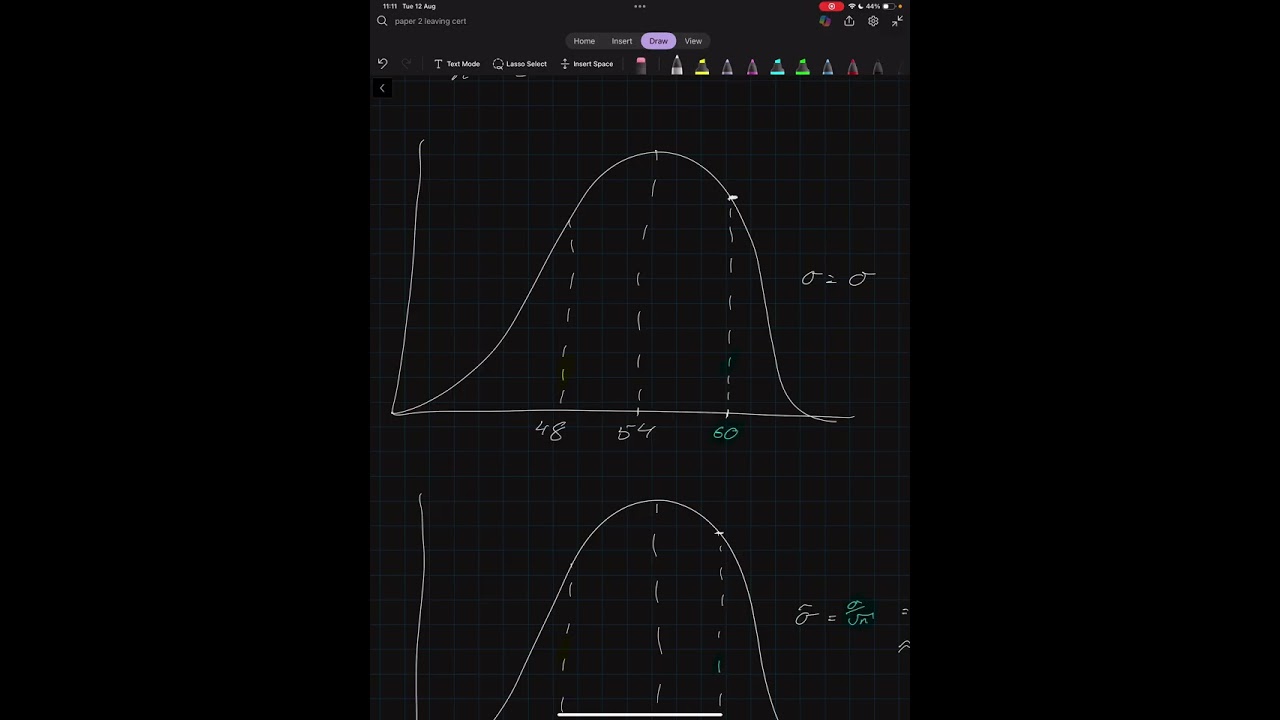
Task: Exit full screen with collapse arrows
Action: coord(897,21)
